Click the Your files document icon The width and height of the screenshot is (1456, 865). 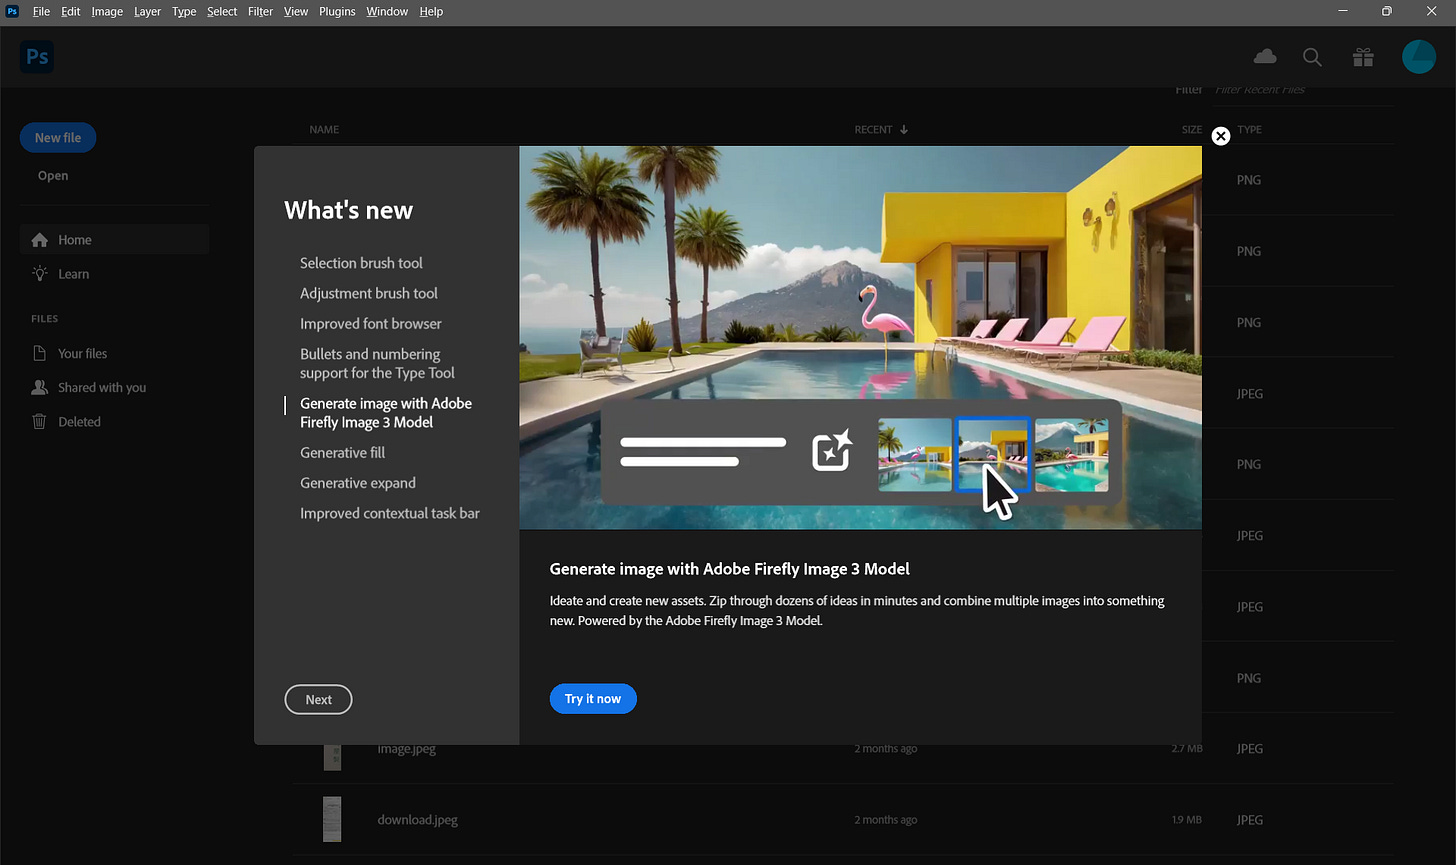40,353
